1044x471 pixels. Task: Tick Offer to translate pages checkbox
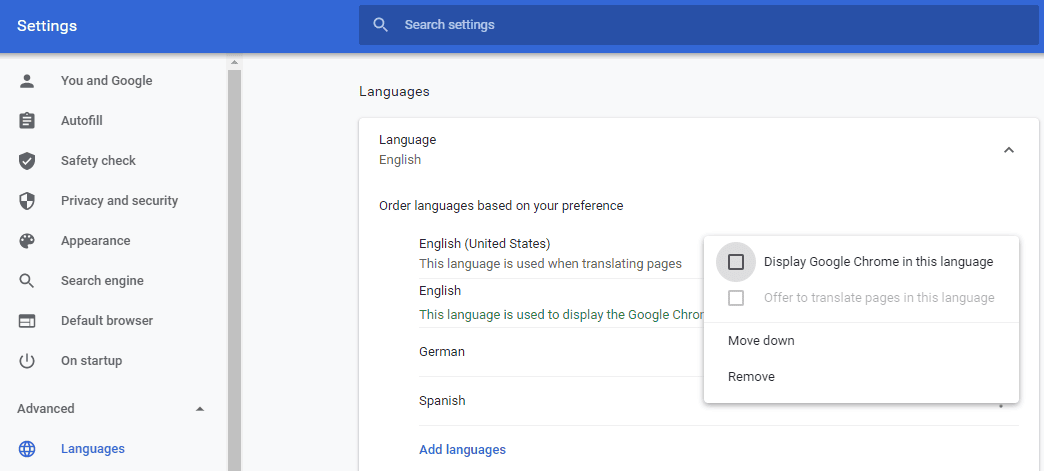[736, 298]
